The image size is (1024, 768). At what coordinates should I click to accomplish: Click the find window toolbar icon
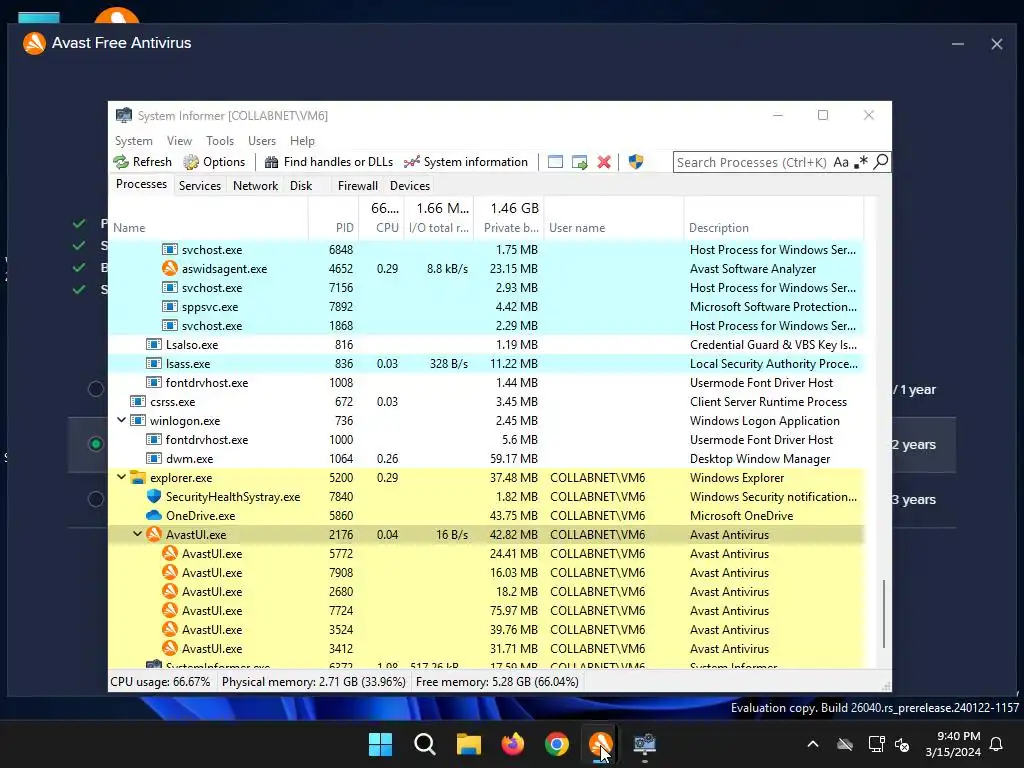tap(555, 162)
